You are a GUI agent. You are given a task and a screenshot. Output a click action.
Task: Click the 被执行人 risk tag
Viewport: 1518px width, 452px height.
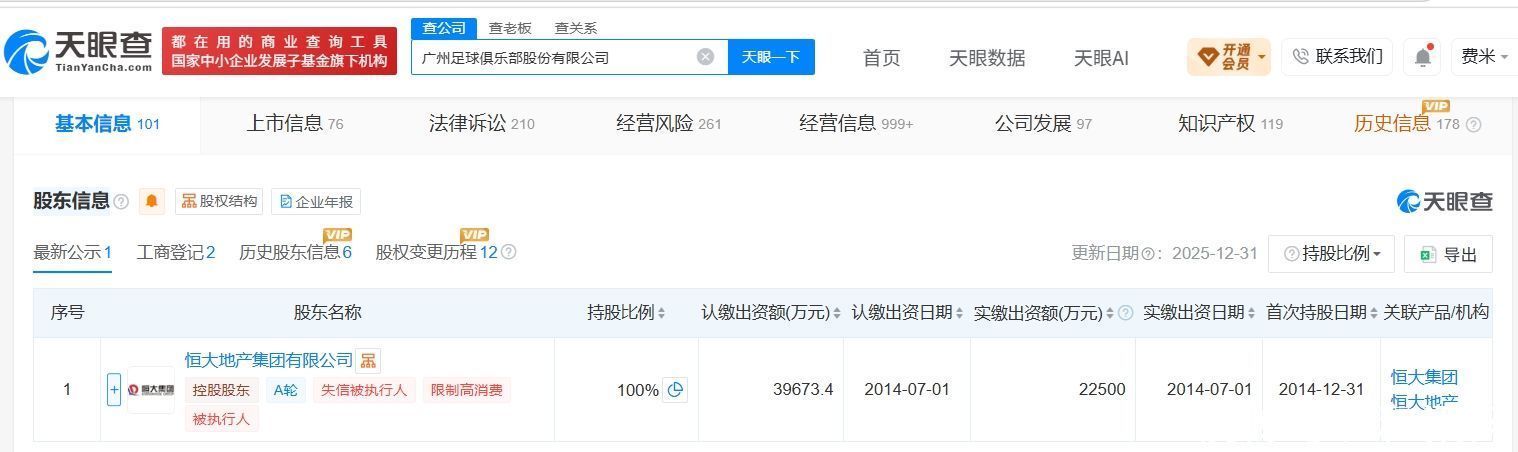click(222, 419)
